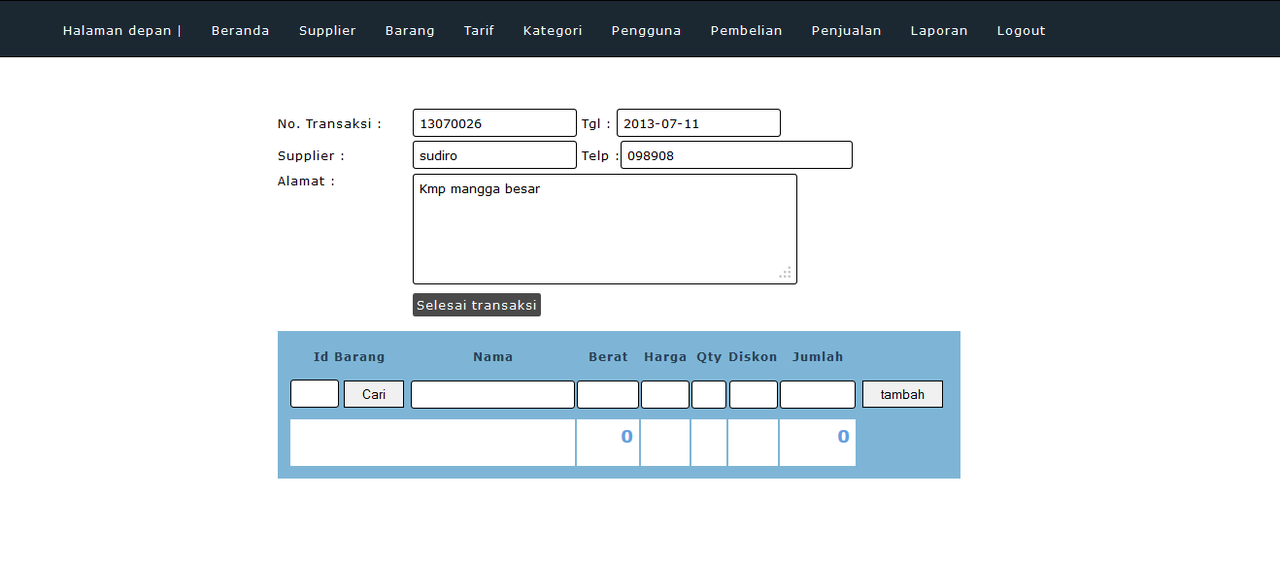Click the Cari search button

(374, 394)
